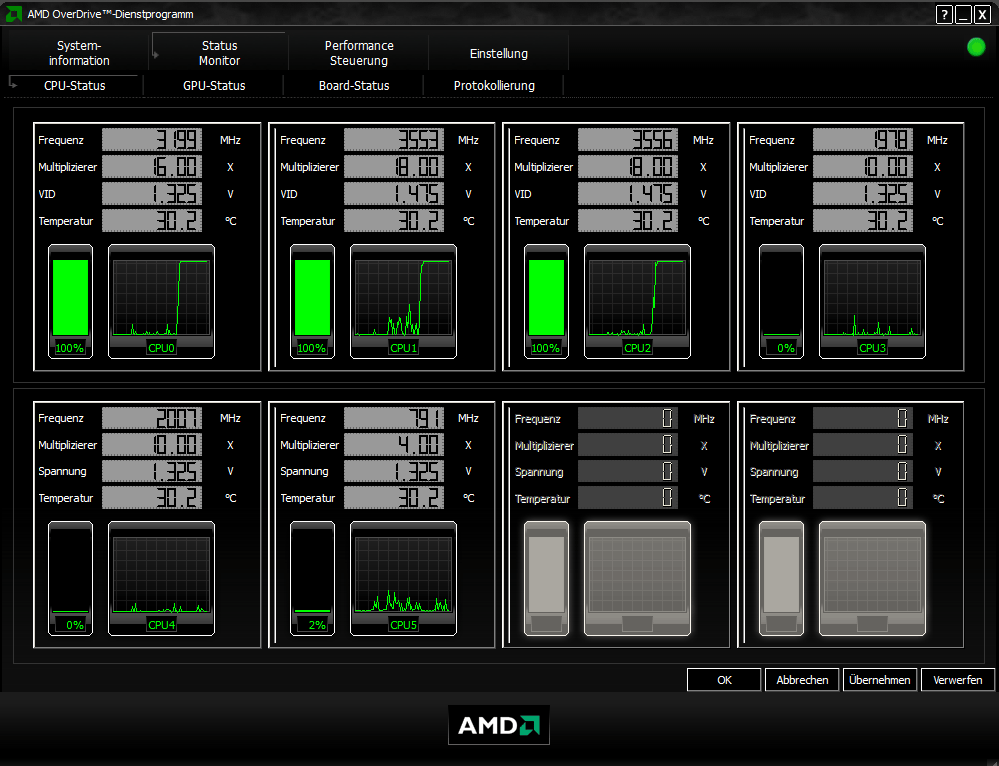Screen dimensions: 999x766
Task: Click the CPU3 0% load bar
Action: click(x=781, y=301)
